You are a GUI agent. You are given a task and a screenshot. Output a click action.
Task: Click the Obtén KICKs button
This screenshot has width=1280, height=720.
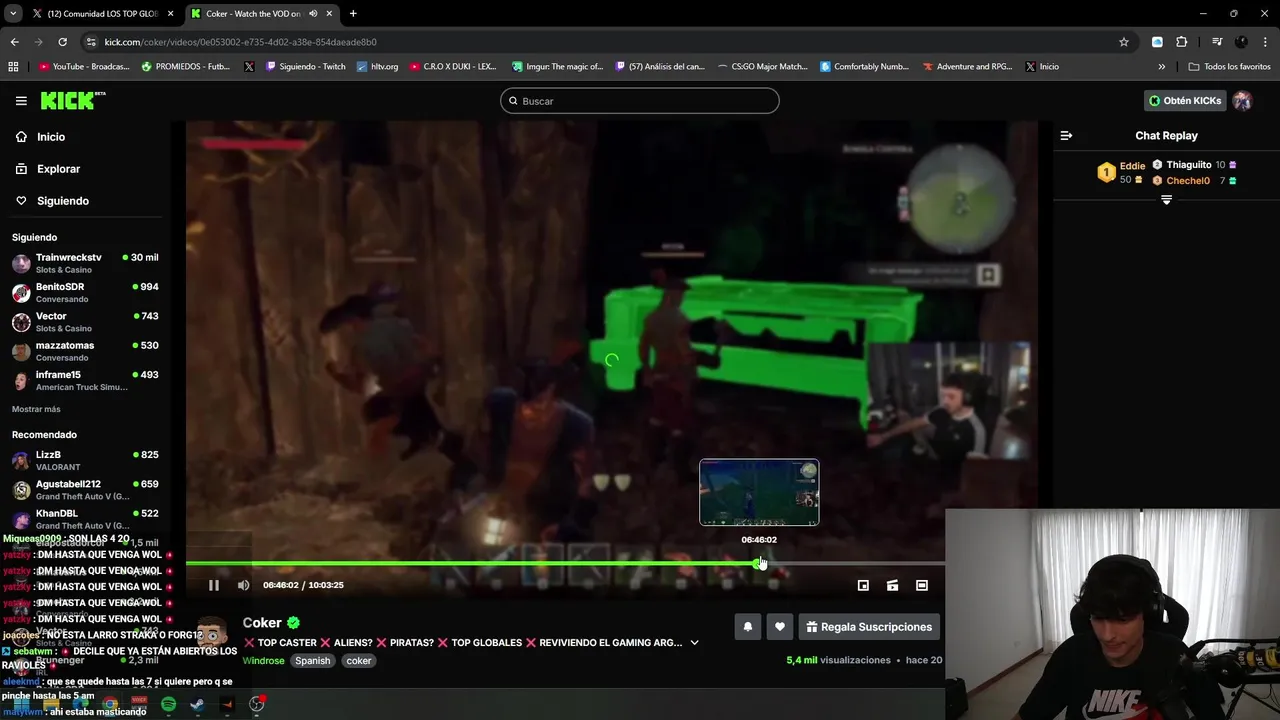point(1185,101)
